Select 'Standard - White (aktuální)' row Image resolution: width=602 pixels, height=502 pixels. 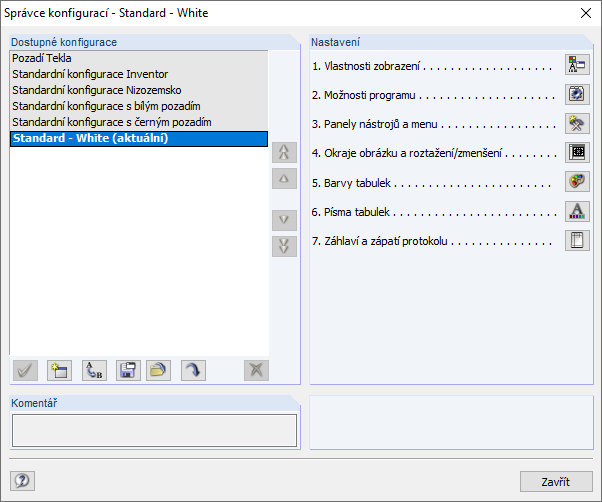click(139, 139)
